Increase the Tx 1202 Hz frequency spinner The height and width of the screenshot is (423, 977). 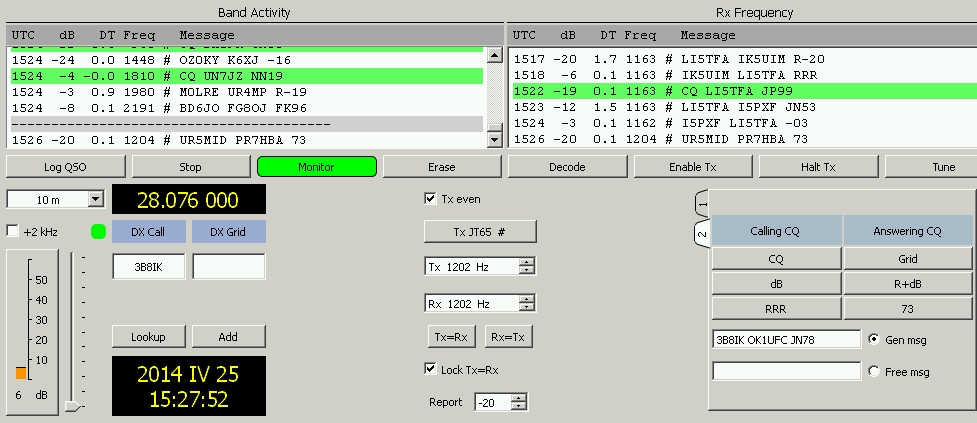coord(527,262)
